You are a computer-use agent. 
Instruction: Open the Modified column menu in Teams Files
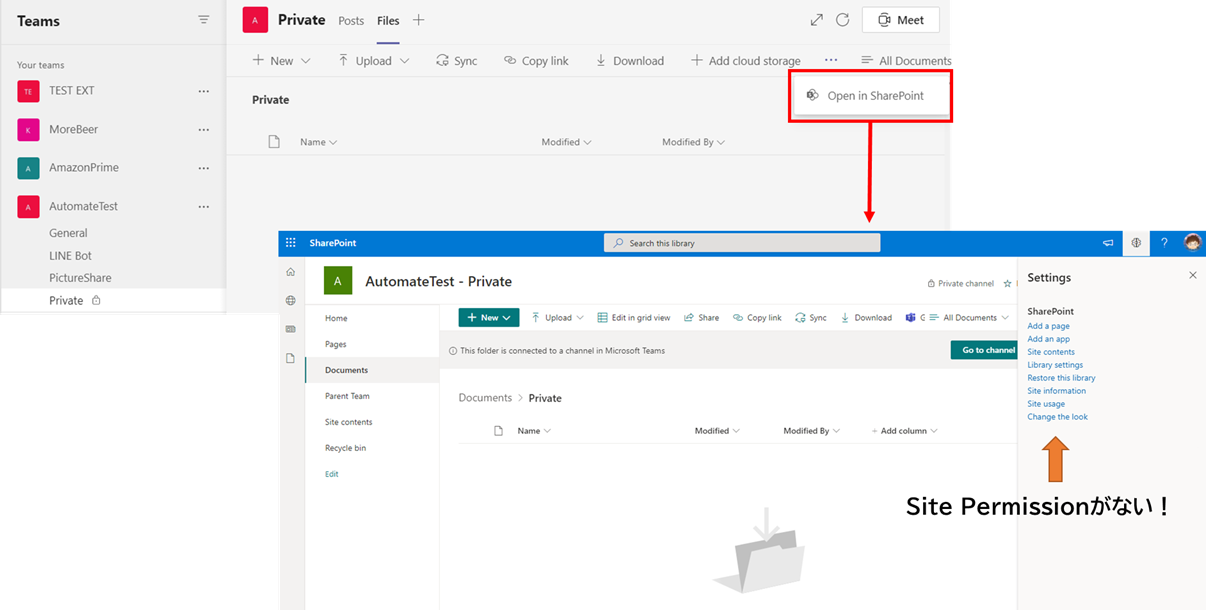pos(566,142)
